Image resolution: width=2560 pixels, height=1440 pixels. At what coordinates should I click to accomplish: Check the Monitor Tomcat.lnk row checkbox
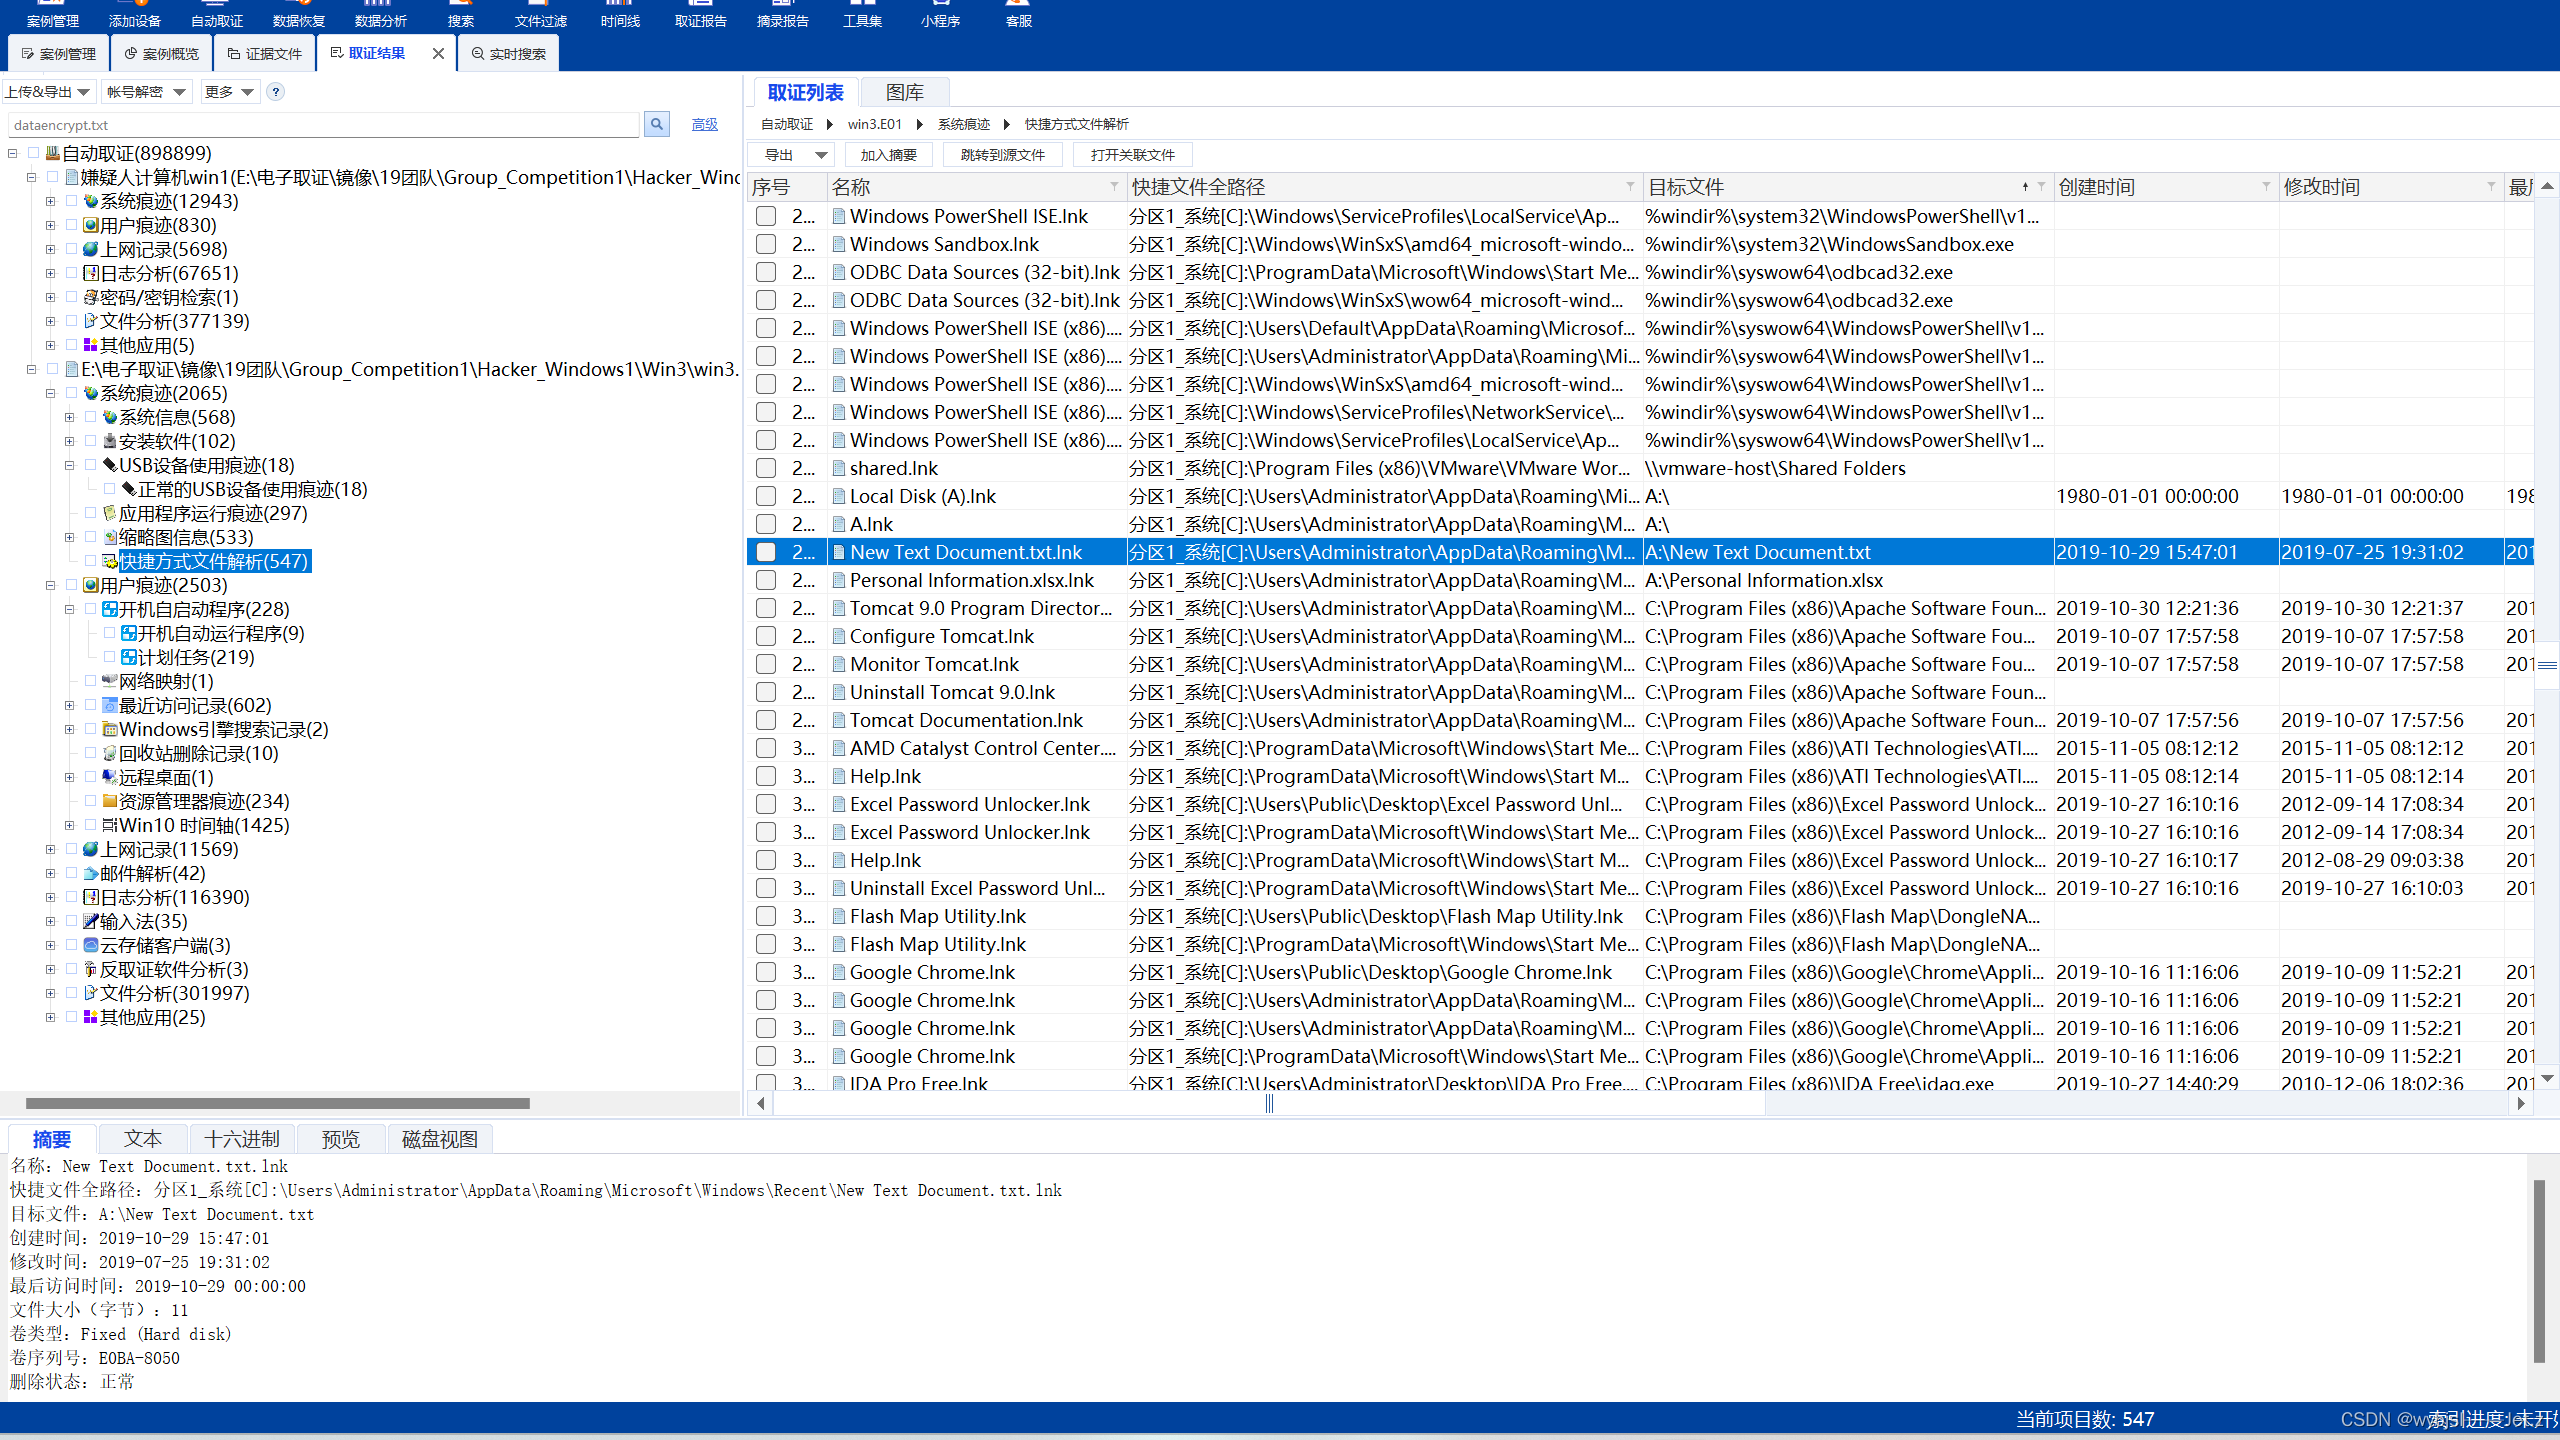[x=766, y=664]
